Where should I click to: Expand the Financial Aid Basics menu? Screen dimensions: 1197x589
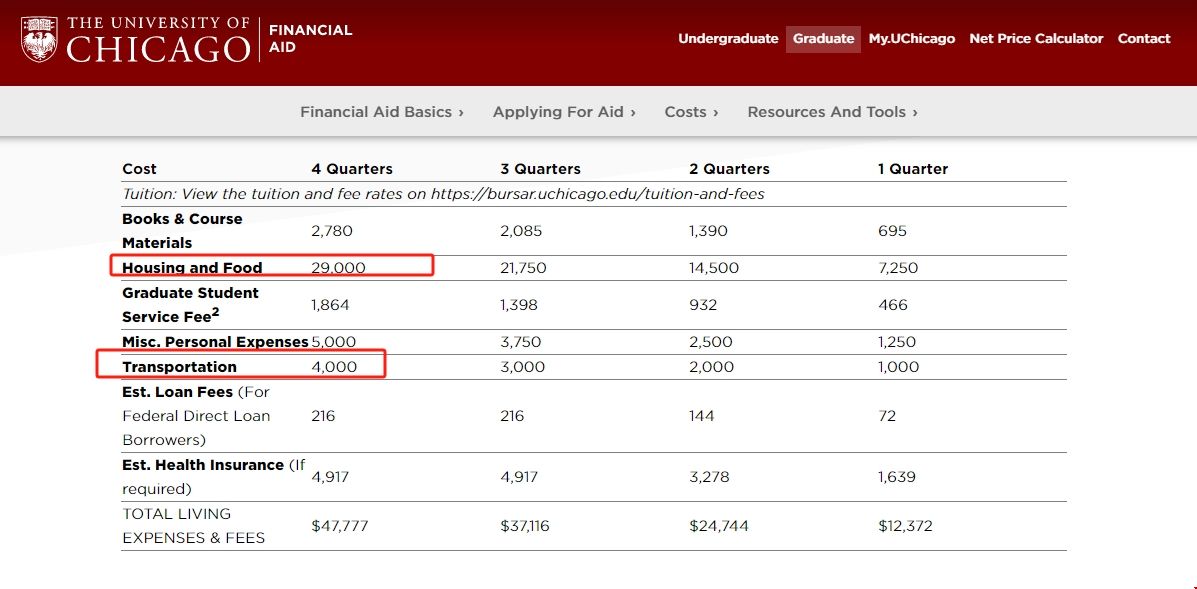pyautogui.click(x=382, y=112)
